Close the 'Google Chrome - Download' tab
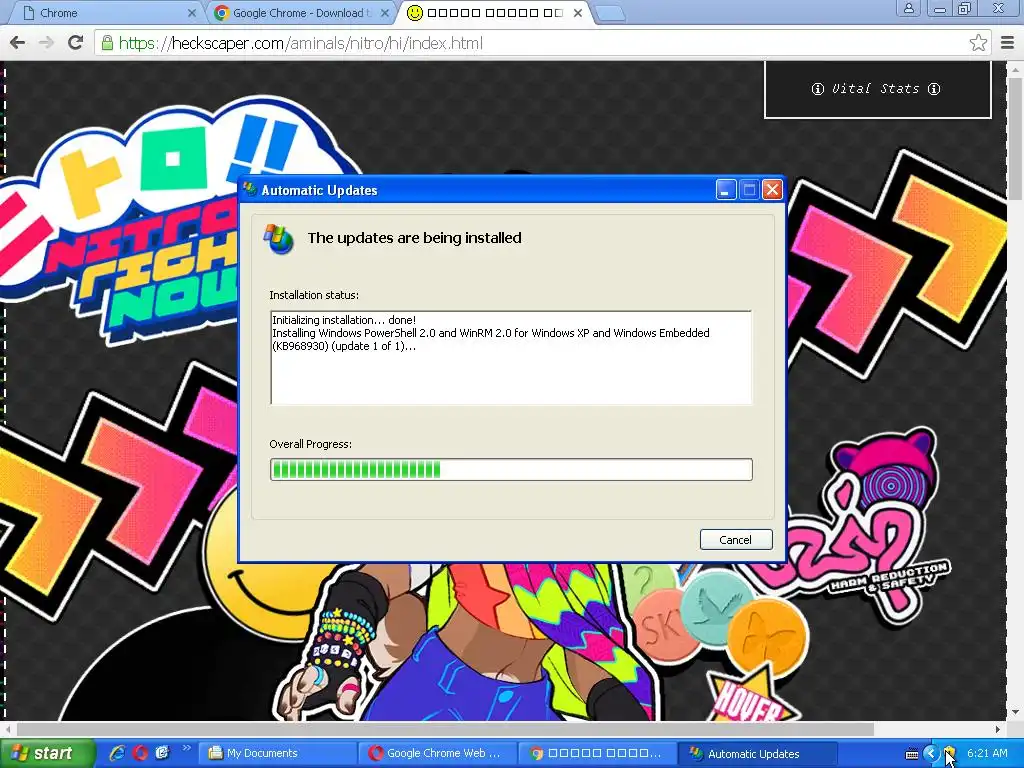The width and height of the screenshot is (1024, 768). 385,12
